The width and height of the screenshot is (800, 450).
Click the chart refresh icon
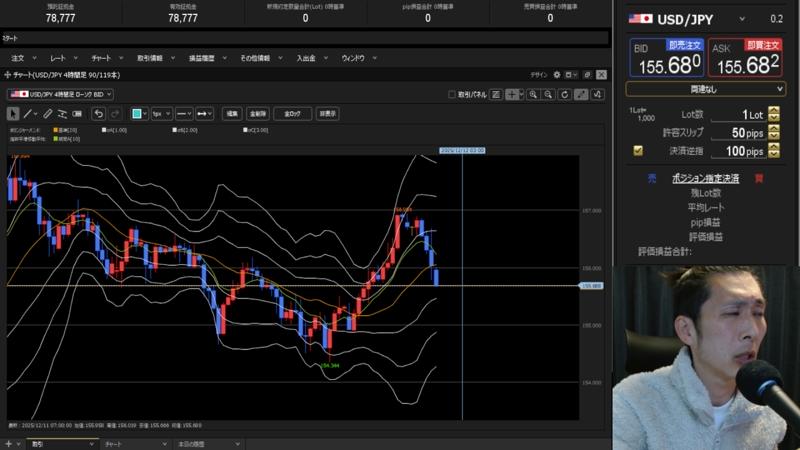click(564, 94)
